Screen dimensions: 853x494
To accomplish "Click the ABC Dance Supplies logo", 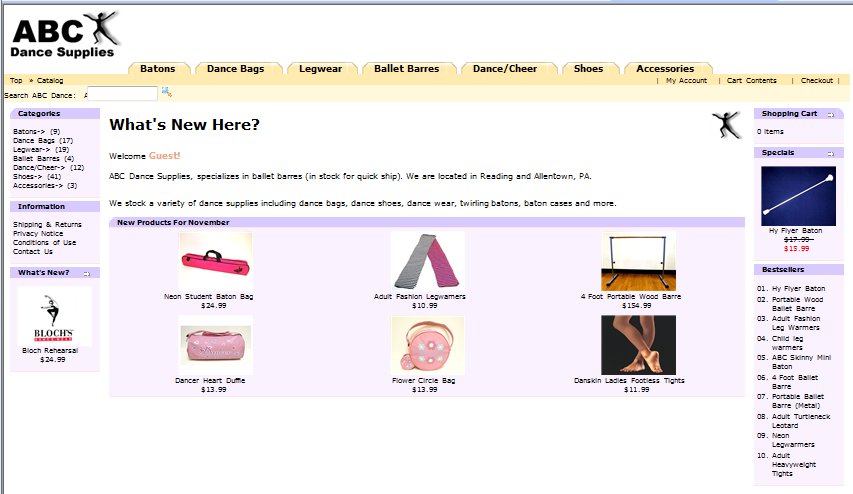I will 65,35.
